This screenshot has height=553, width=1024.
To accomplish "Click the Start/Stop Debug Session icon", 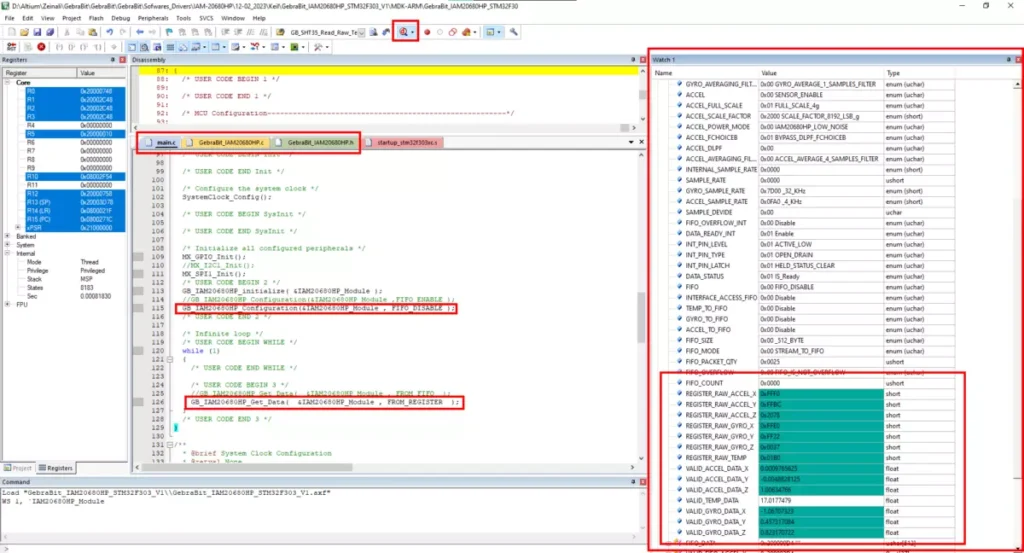I will tap(404, 32).
